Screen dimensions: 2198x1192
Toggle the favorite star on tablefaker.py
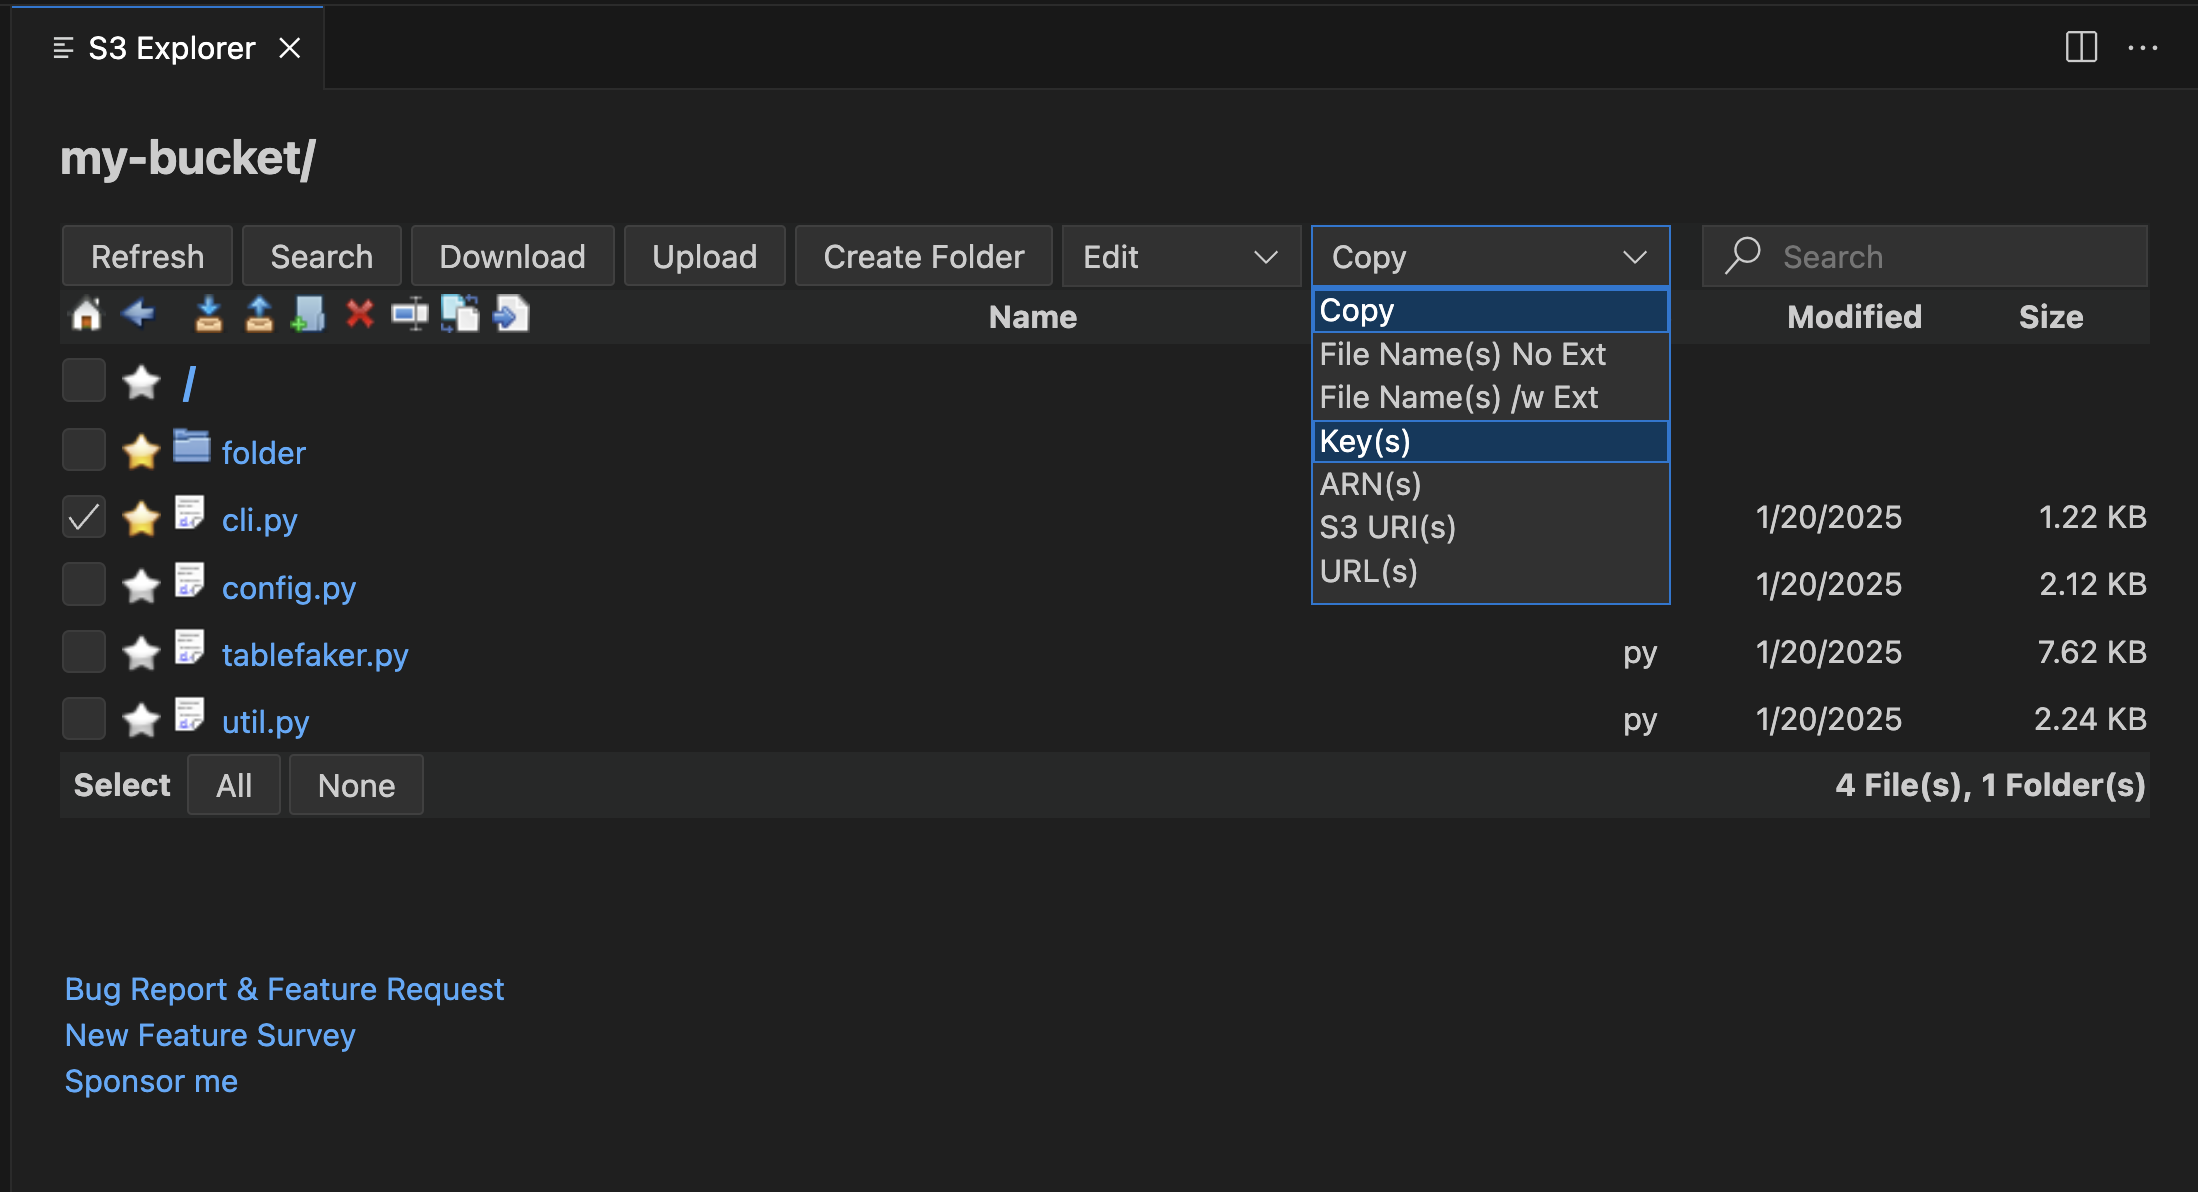coord(141,652)
